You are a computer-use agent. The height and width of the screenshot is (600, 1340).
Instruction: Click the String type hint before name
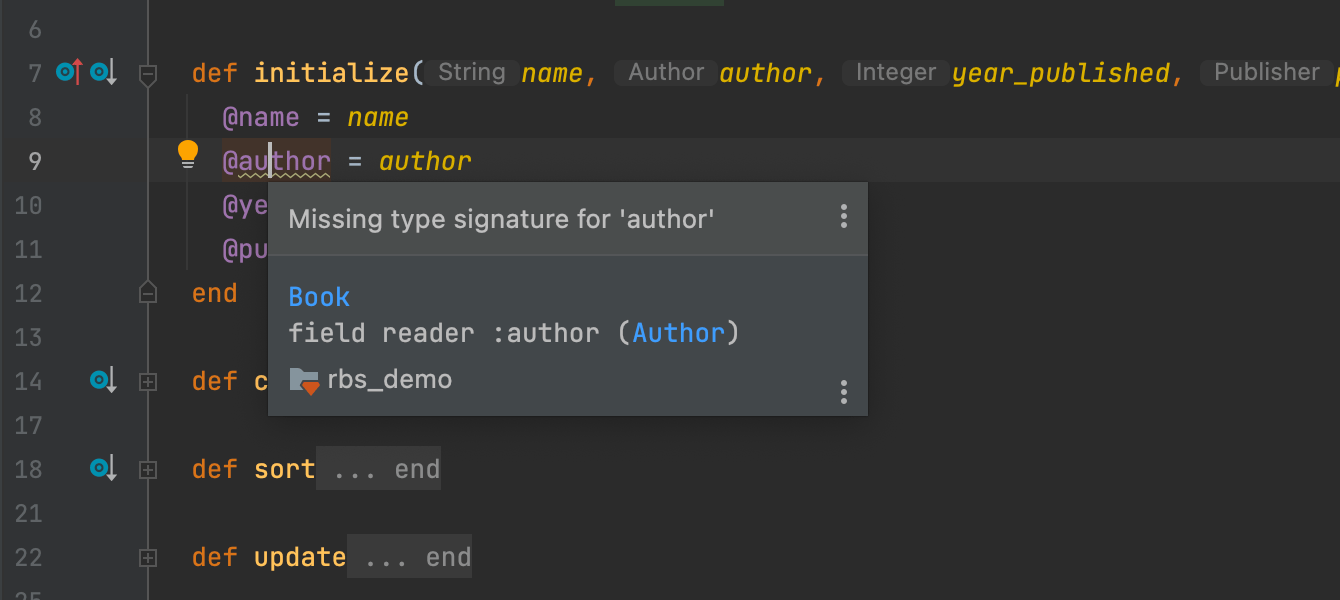click(471, 72)
